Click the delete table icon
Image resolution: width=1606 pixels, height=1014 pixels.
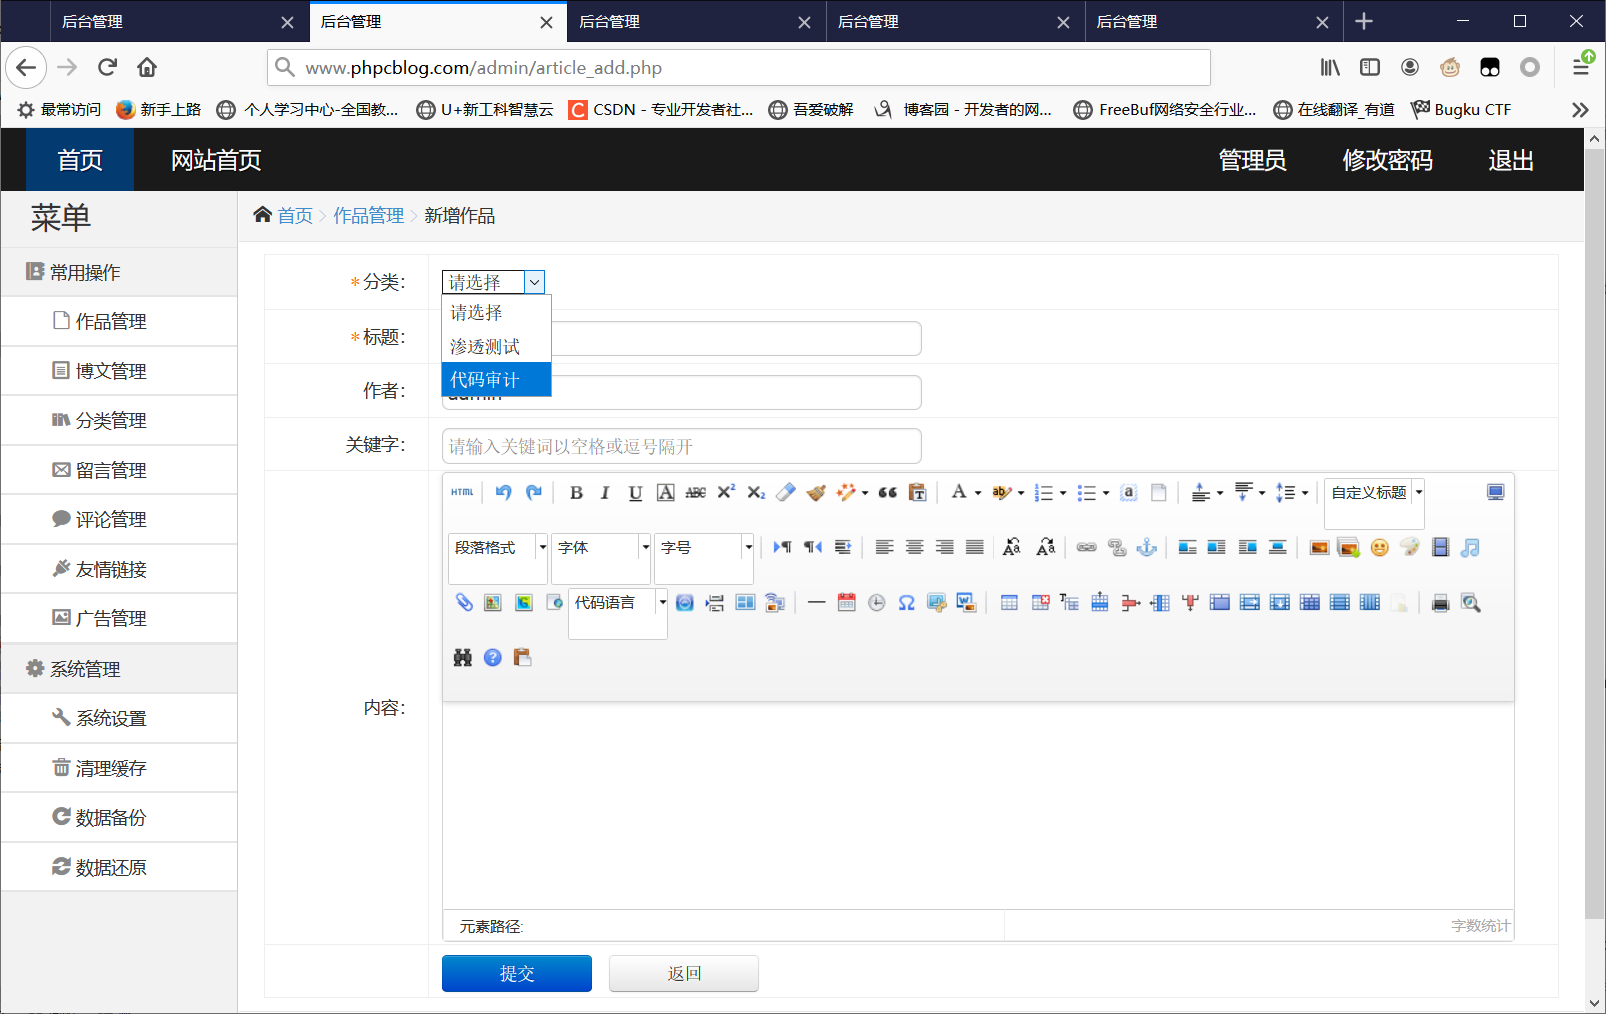click(1040, 602)
